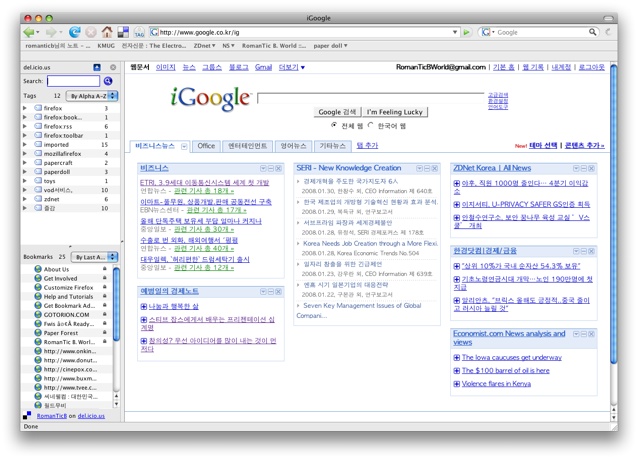638x459 pixels.
Task: Open the 이미지 top navigation link
Action: (x=166, y=67)
